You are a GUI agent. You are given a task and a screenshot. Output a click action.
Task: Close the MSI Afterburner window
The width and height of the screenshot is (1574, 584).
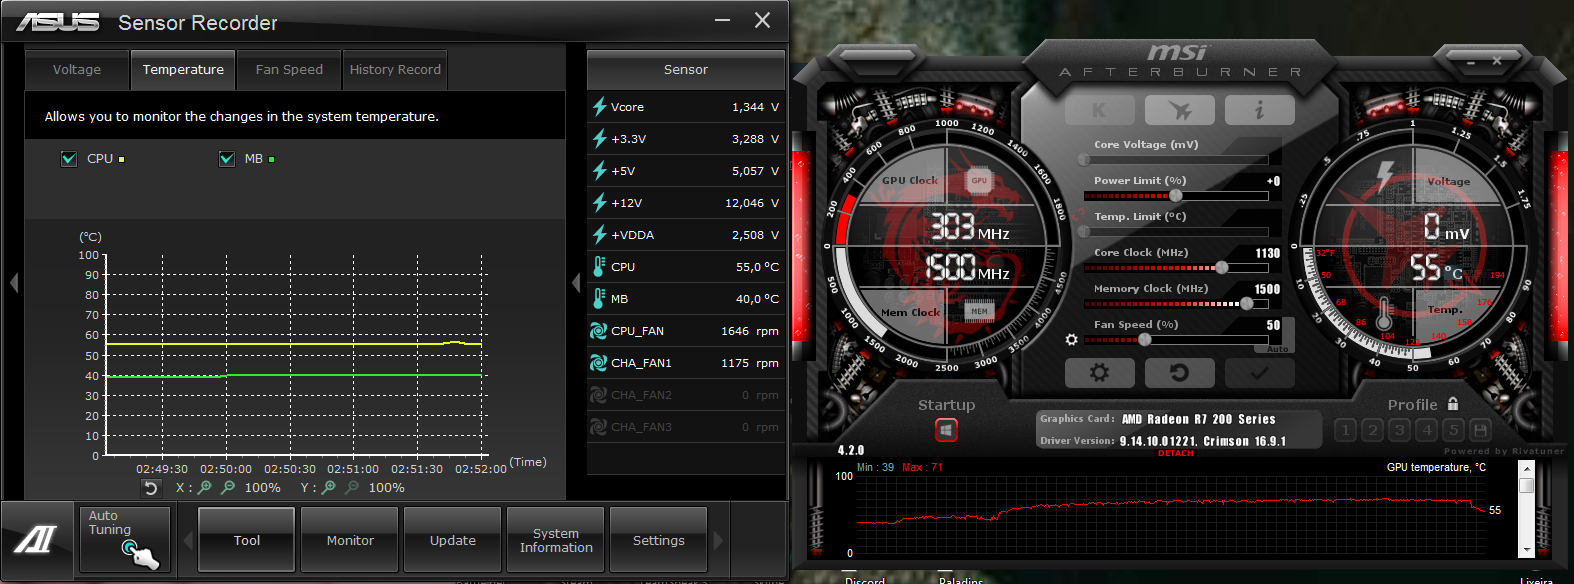[1497, 61]
